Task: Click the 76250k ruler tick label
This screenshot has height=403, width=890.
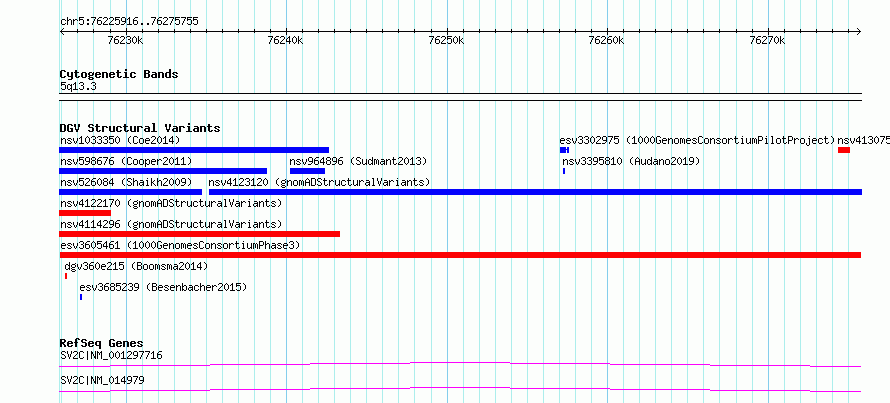Action: tap(446, 41)
